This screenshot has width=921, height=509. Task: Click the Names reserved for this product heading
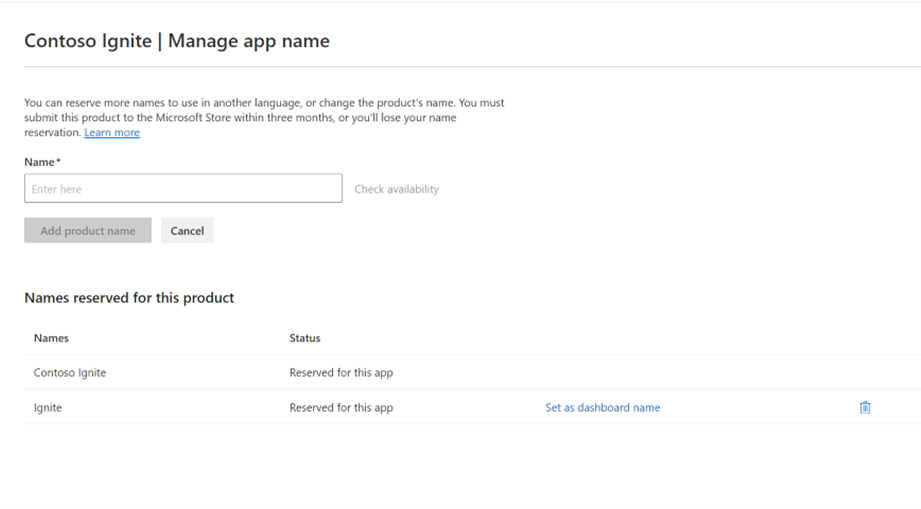[x=129, y=298]
